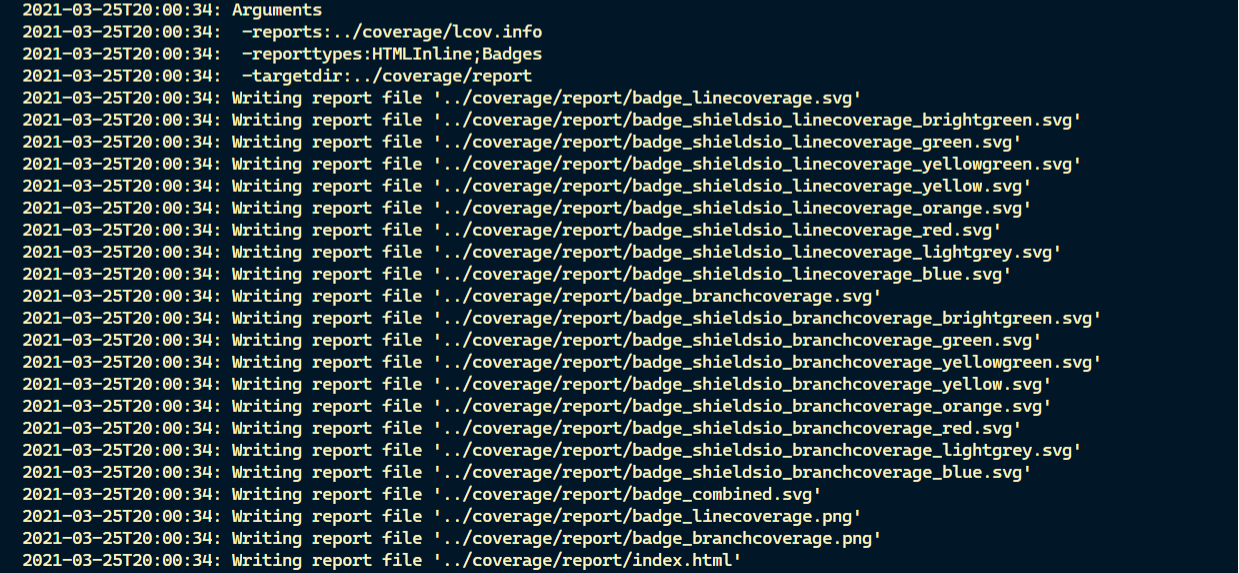Click the 'badge_shieldsio_linecoverage_green.svg' line
The height and width of the screenshot is (573, 1239).
coord(522,142)
